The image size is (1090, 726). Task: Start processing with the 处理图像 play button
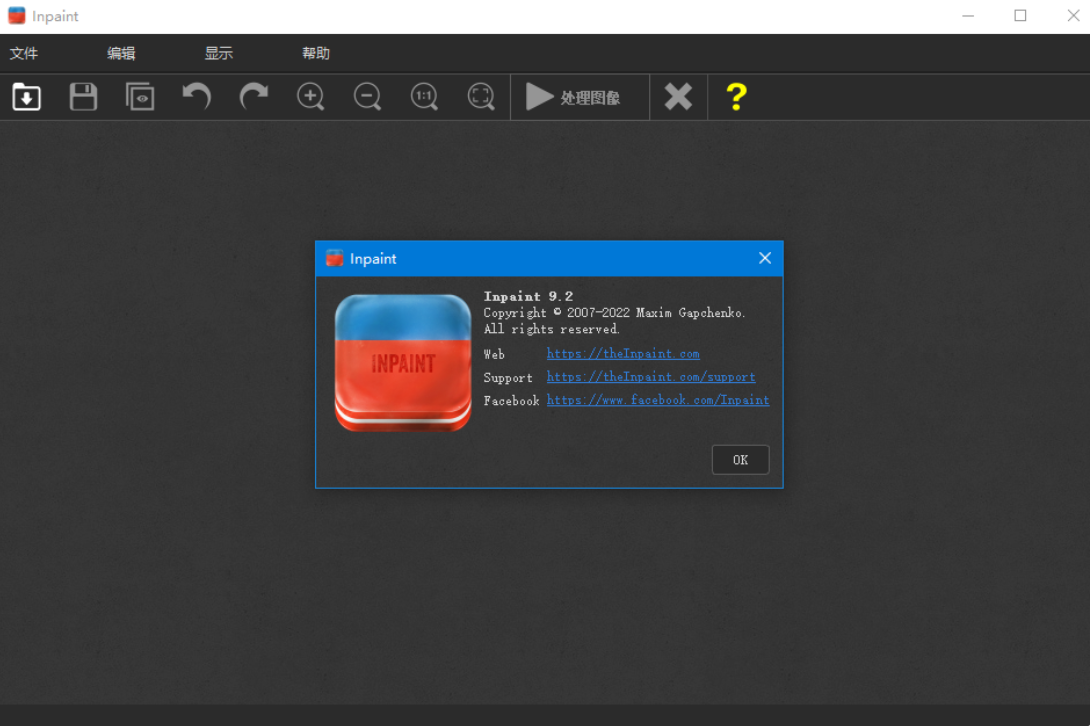point(580,97)
